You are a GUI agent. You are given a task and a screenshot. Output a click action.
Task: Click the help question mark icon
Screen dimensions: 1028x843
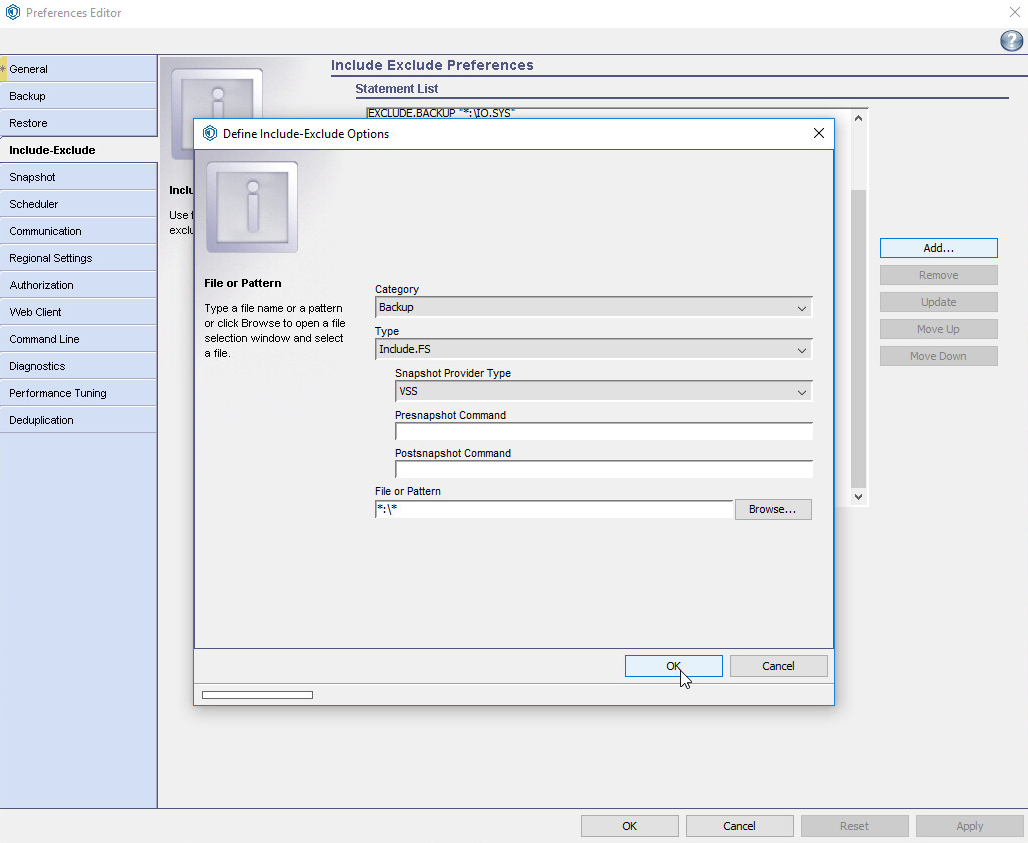(1010, 41)
